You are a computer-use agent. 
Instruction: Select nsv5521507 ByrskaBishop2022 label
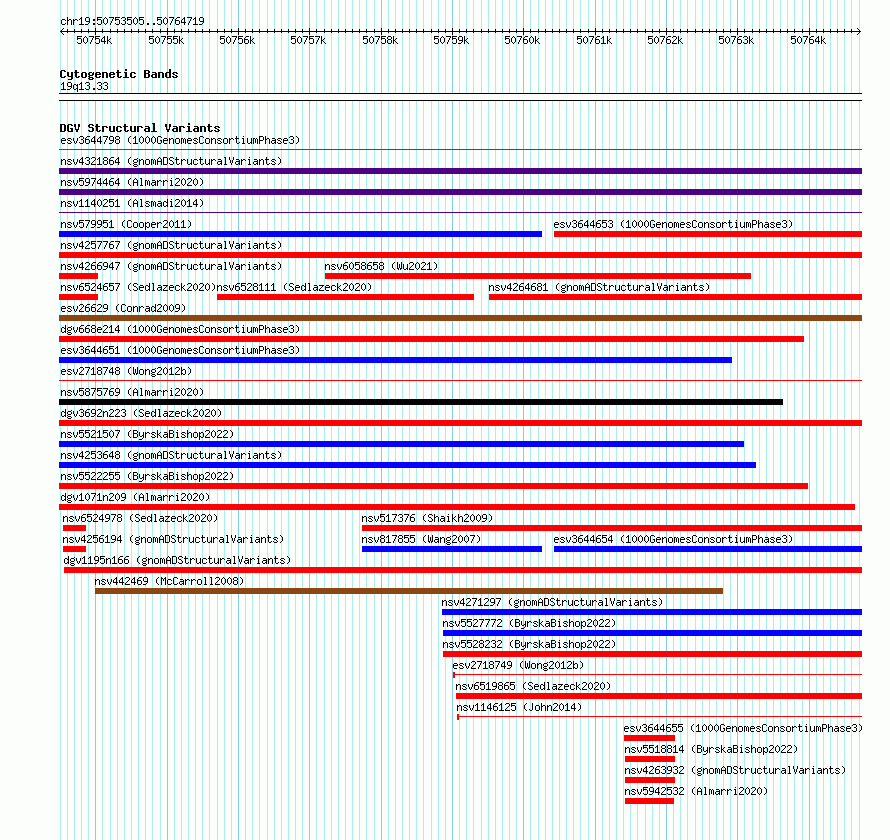coord(147,434)
